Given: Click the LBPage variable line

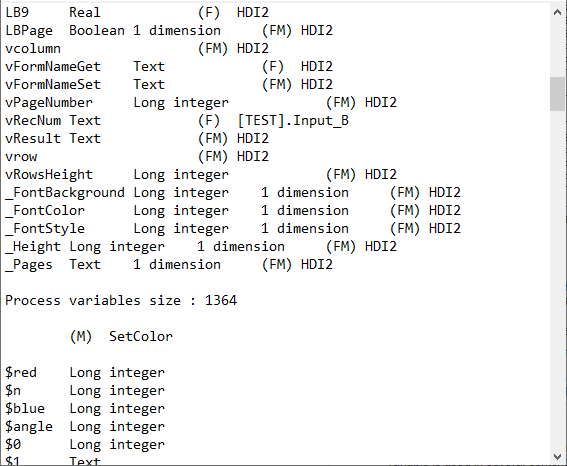Looking at the screenshot, I should point(169,31).
